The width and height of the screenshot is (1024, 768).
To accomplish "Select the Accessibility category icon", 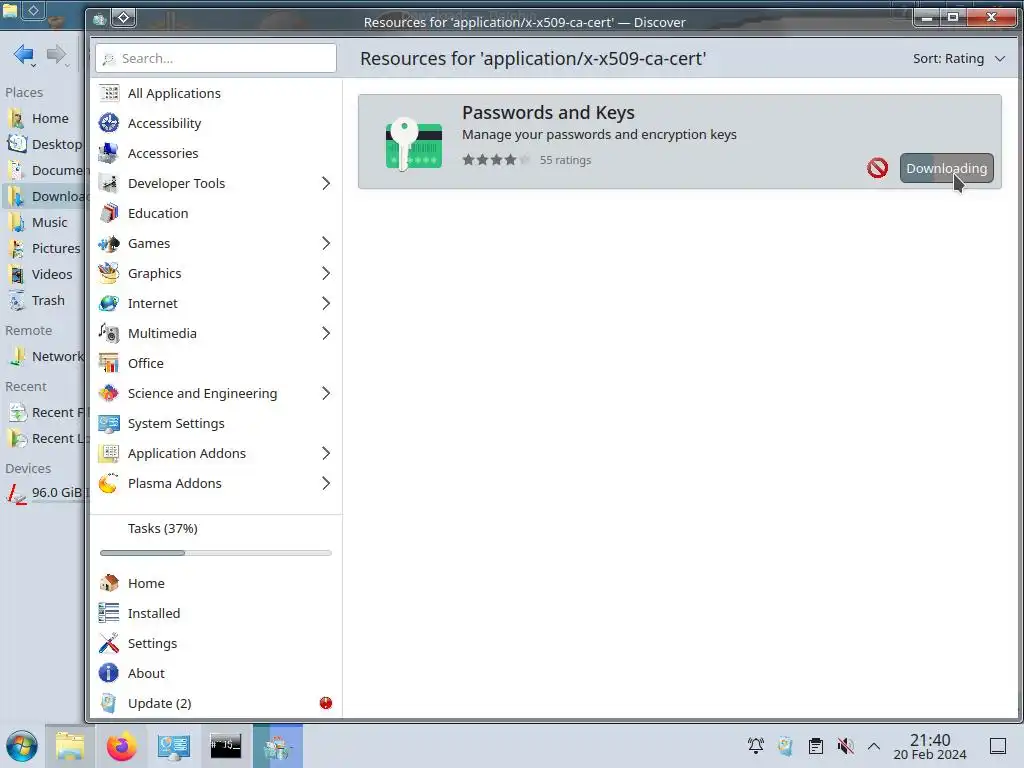I will pyautogui.click(x=109, y=123).
